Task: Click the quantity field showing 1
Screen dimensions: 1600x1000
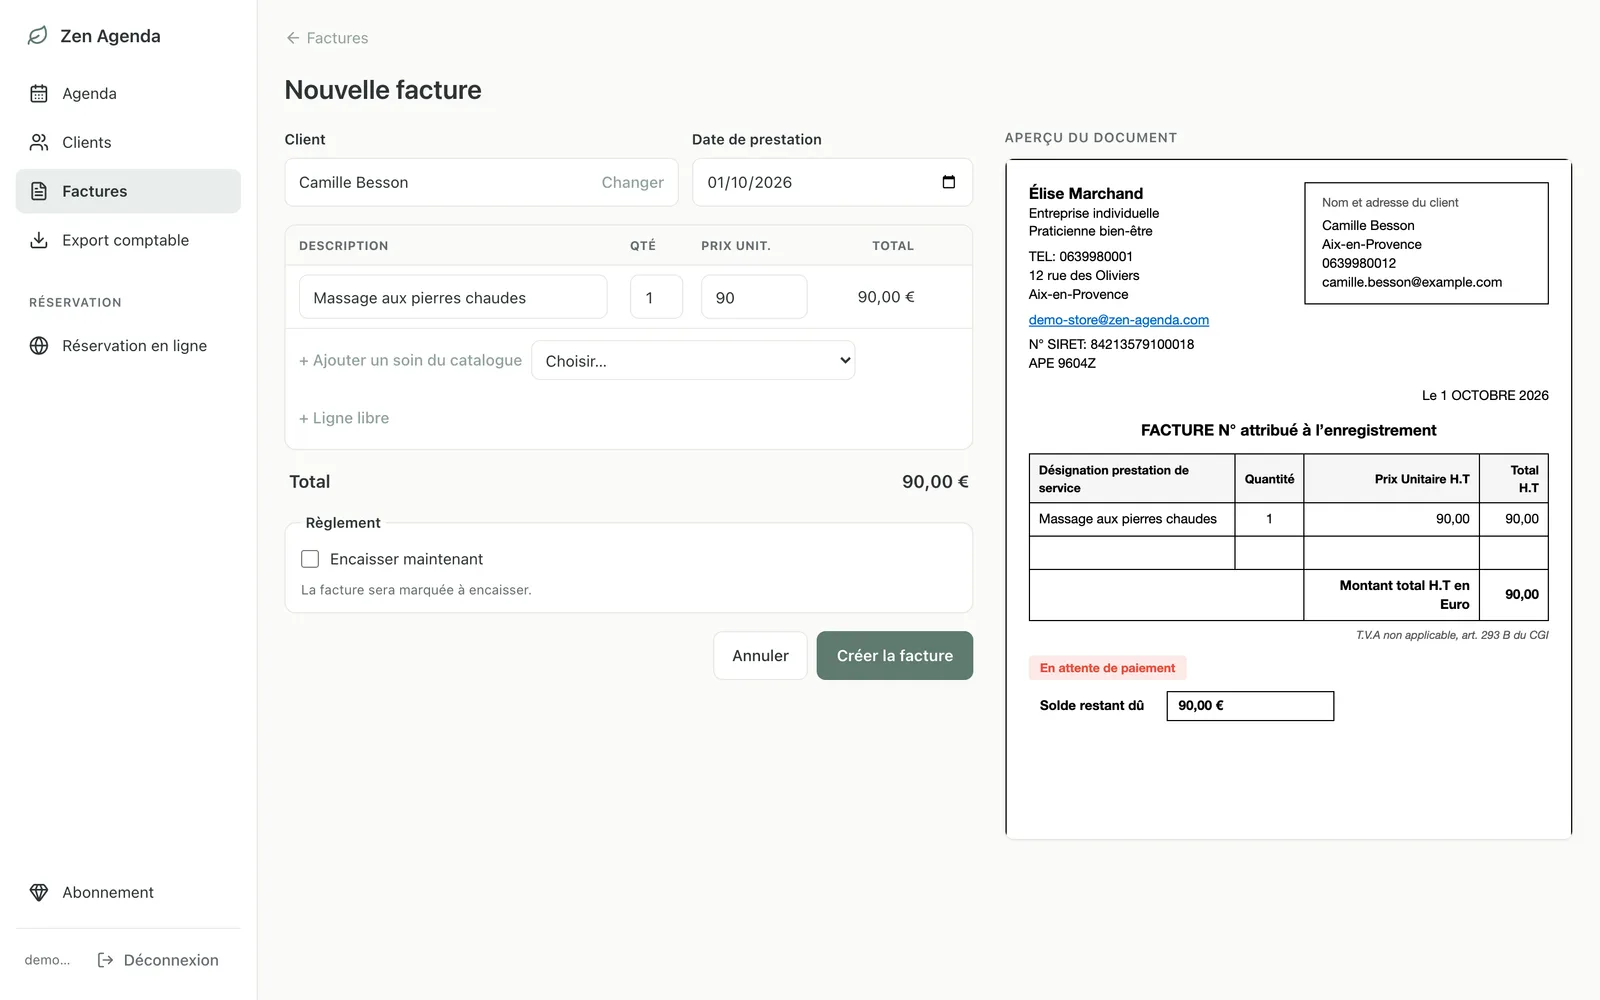Action: [656, 297]
